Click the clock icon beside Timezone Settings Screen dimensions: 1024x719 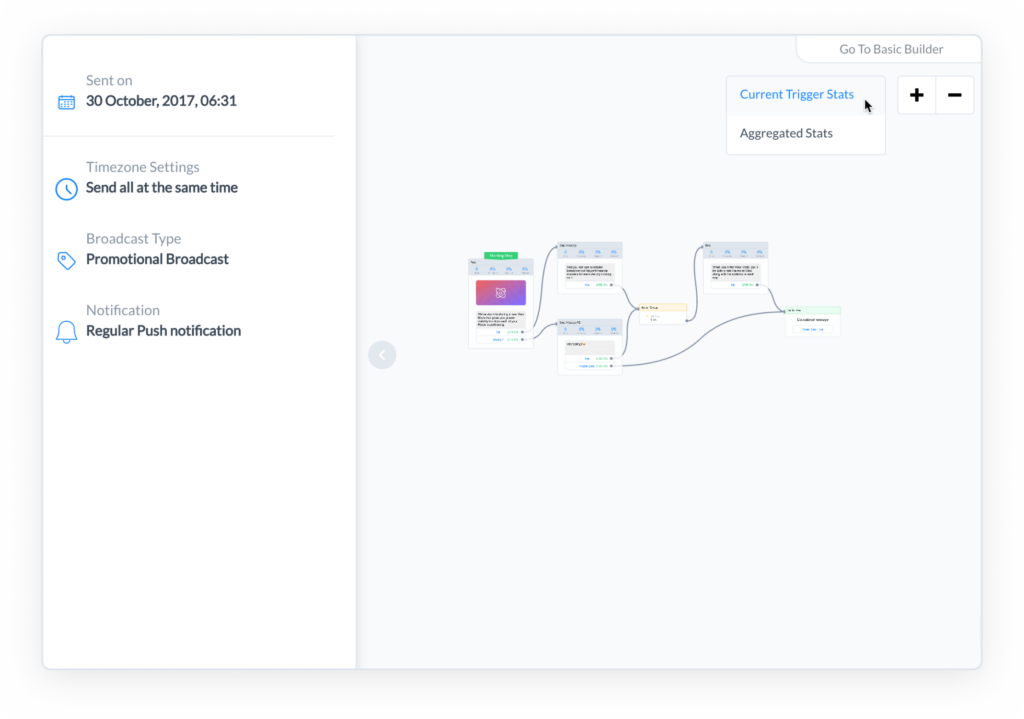click(66, 188)
